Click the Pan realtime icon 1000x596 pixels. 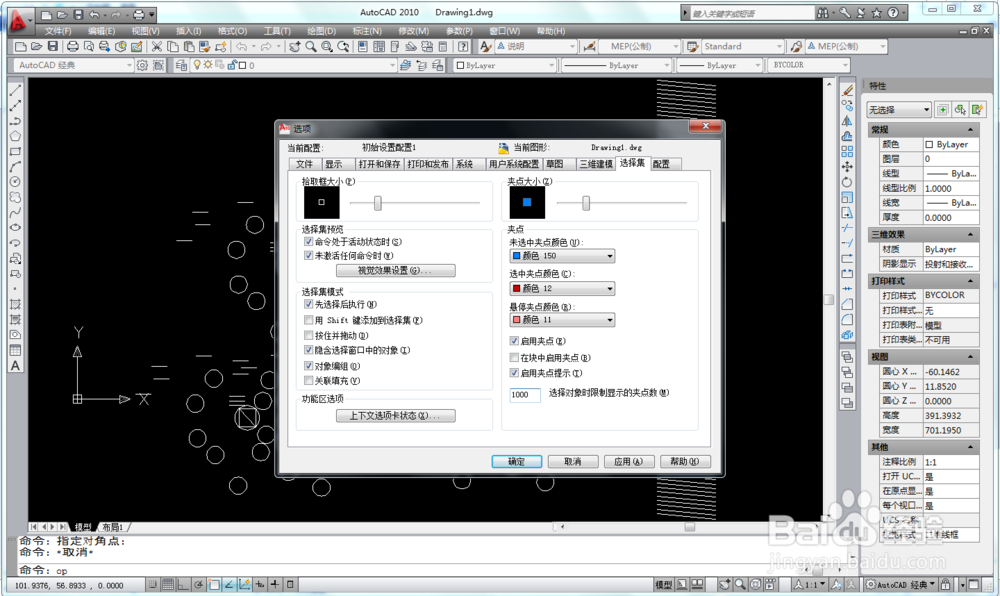click(x=295, y=47)
